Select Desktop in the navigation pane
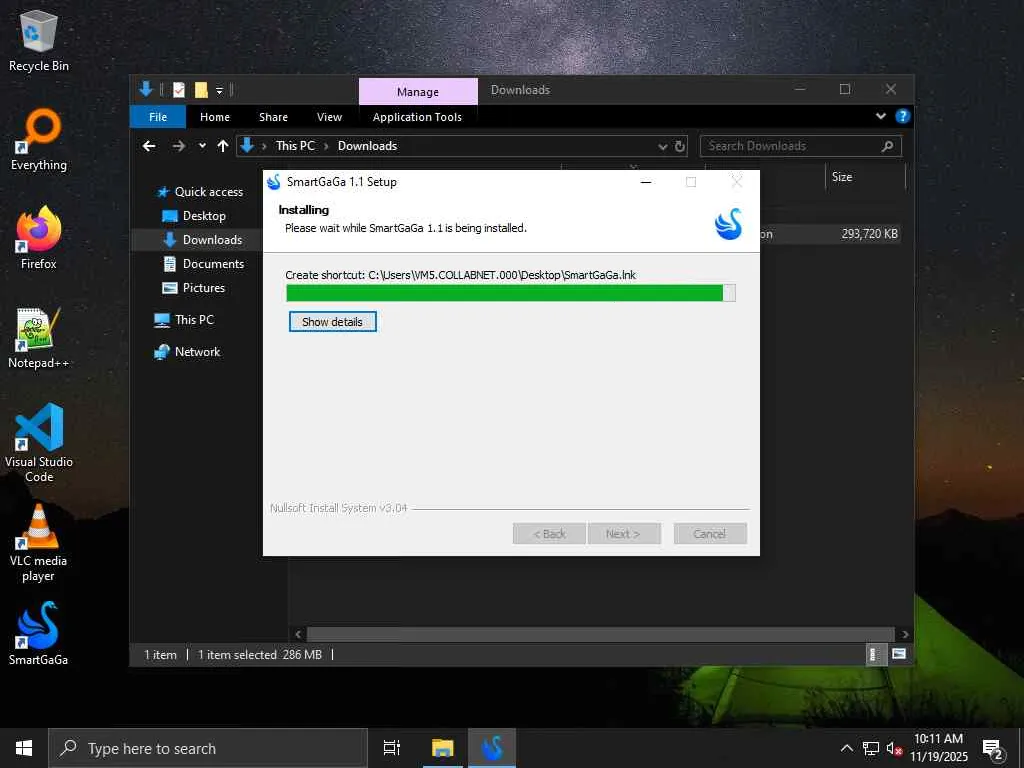The width and height of the screenshot is (1024, 768). click(194, 216)
